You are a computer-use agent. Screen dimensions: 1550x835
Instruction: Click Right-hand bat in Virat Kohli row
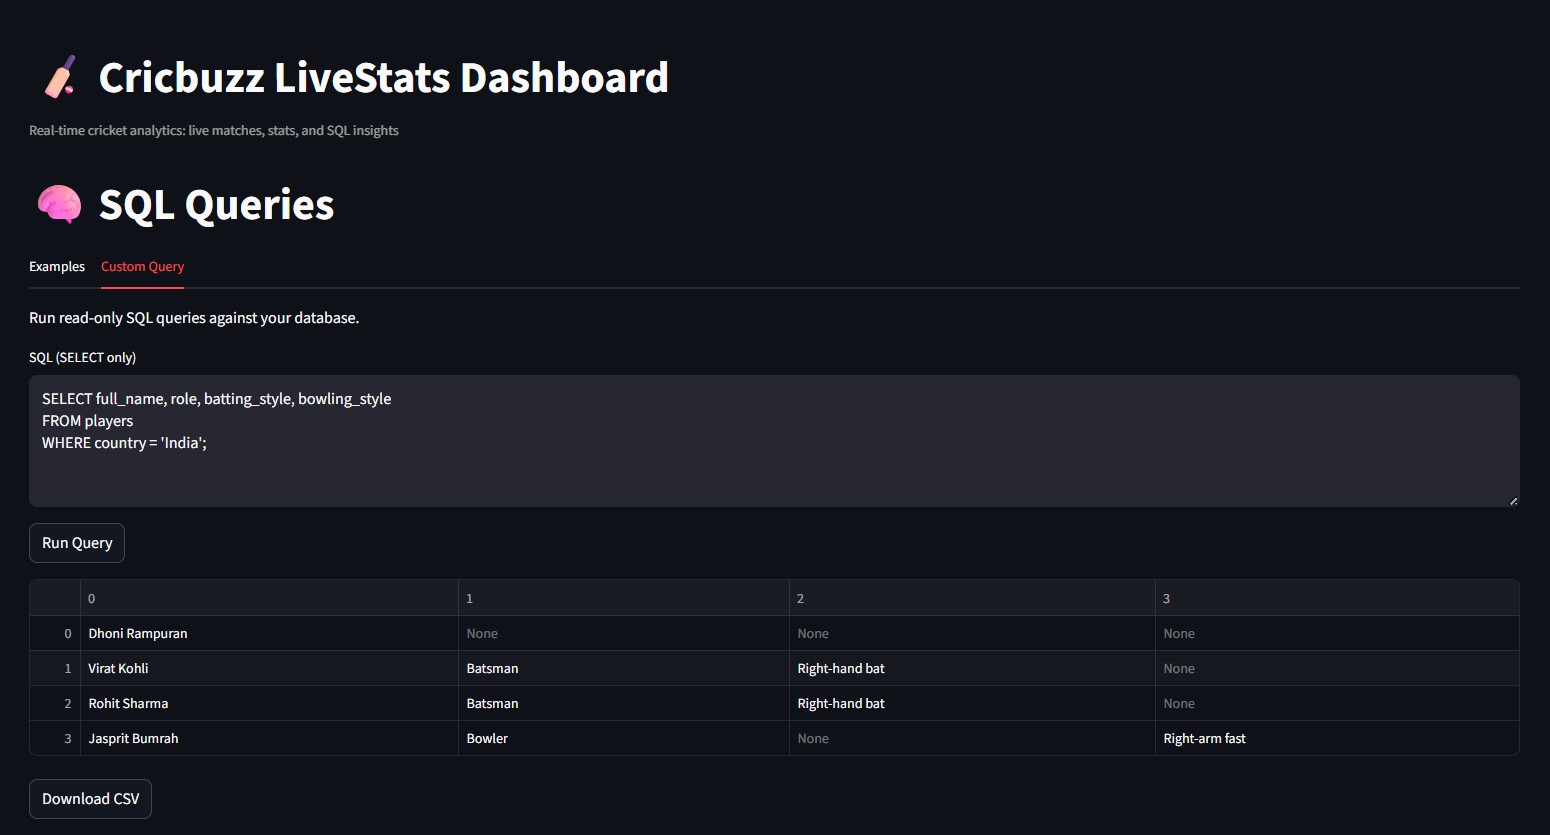click(x=972, y=668)
